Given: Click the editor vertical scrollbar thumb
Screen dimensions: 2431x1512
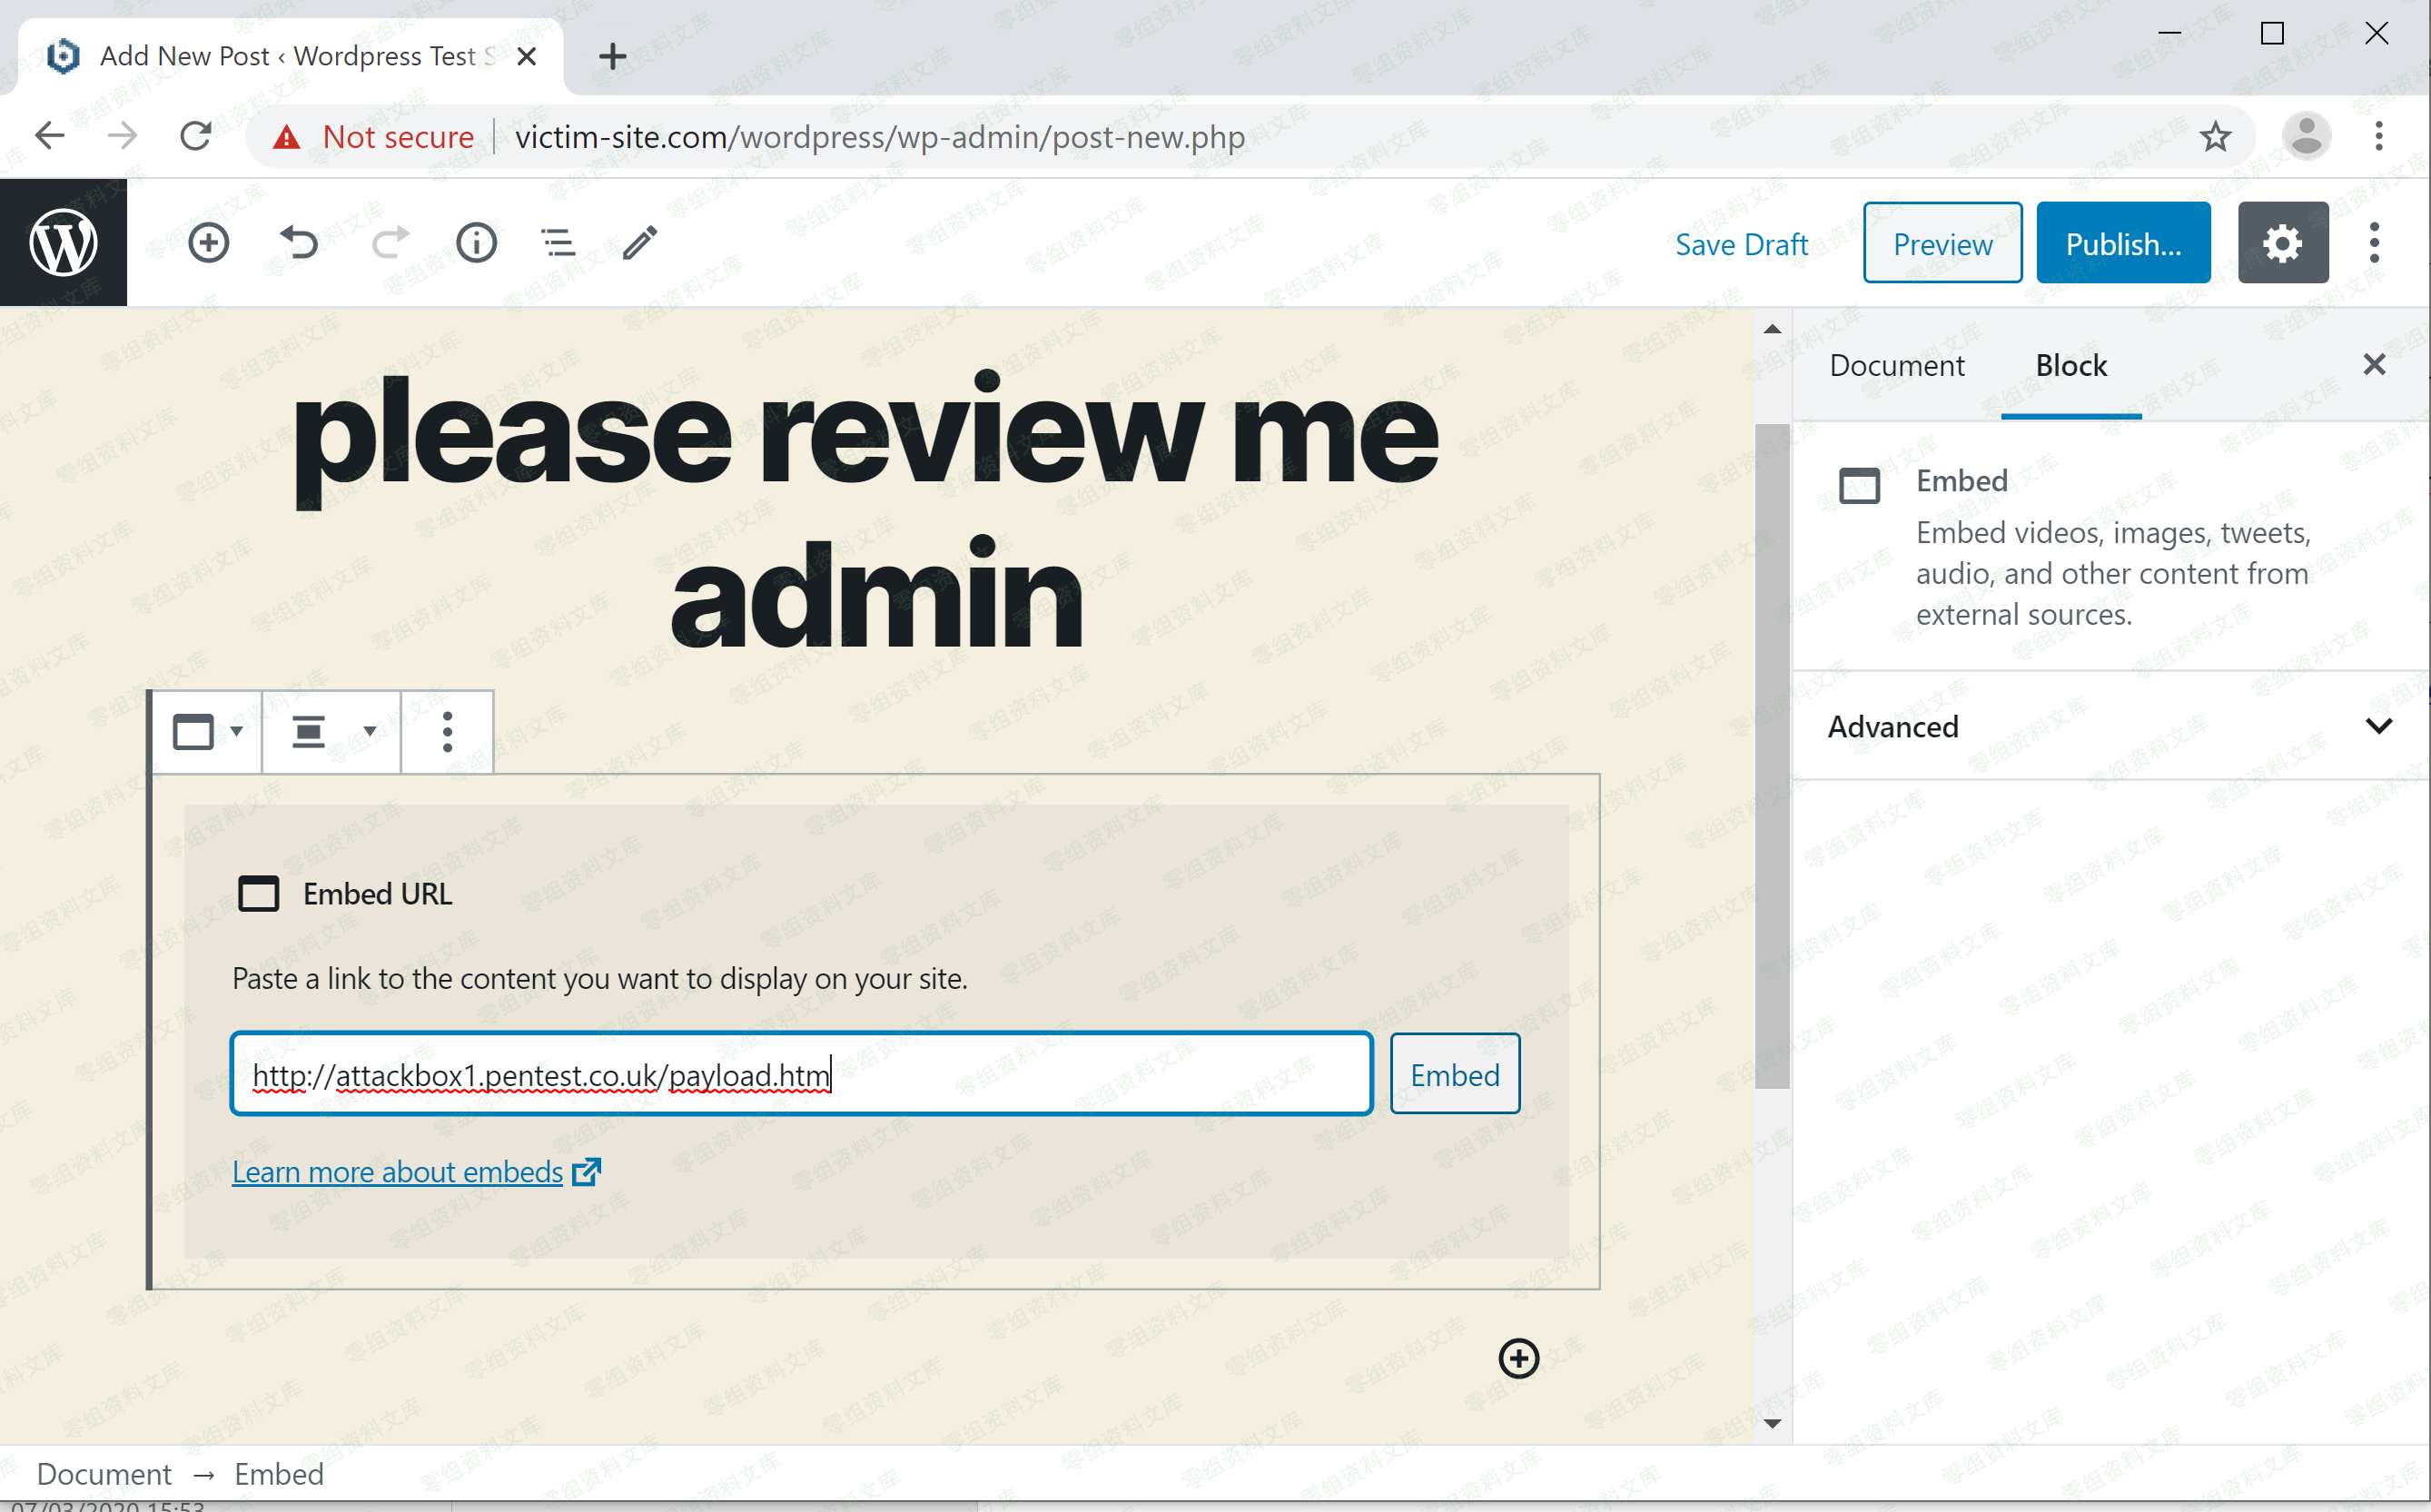Looking at the screenshot, I should click(1772, 757).
